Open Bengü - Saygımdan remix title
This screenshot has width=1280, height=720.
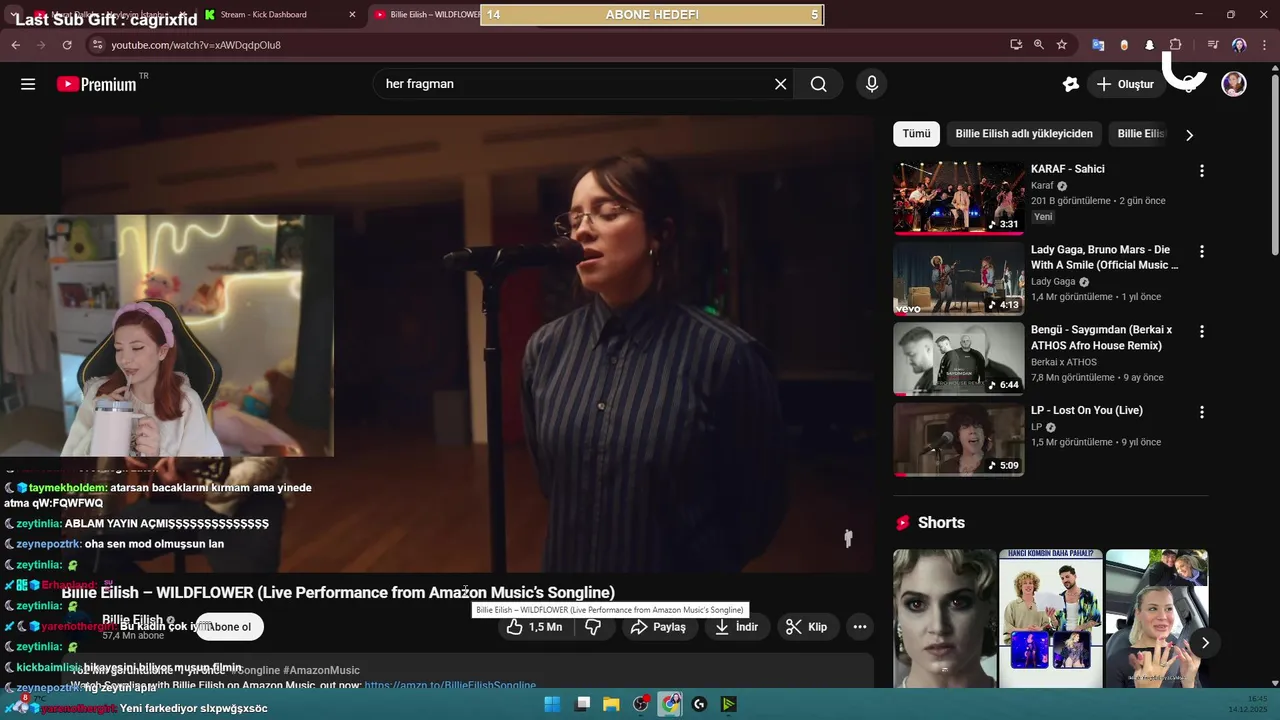tap(1101, 338)
